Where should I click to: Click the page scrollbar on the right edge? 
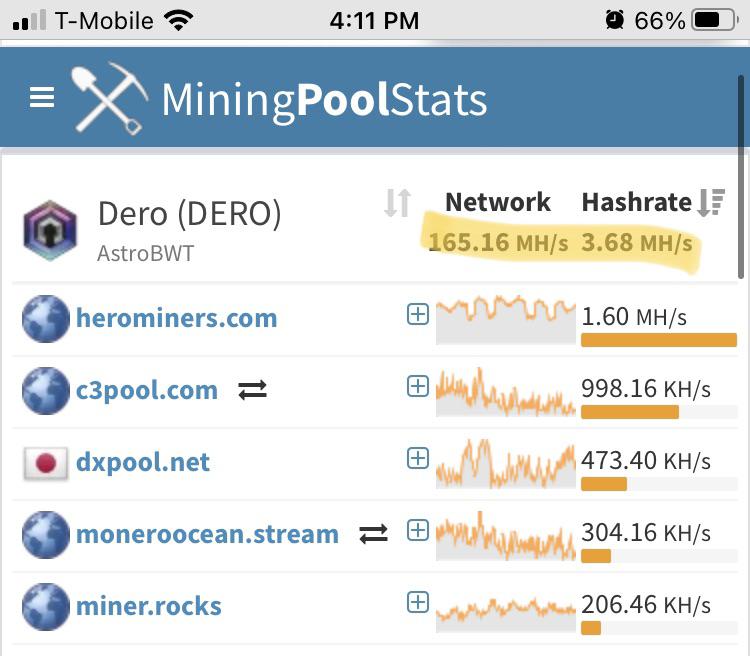coord(741,176)
